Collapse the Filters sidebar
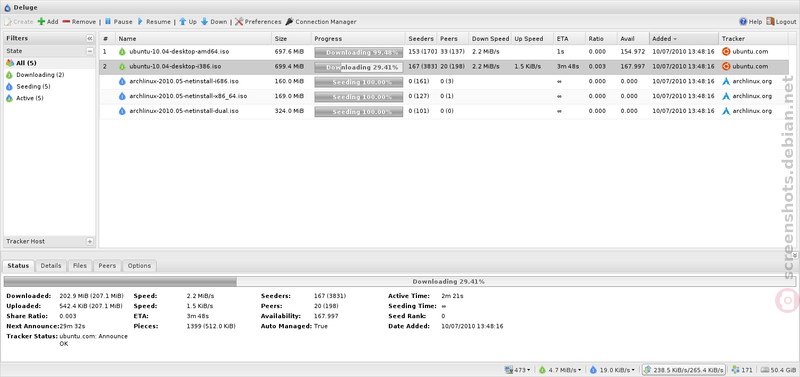 pos(90,38)
